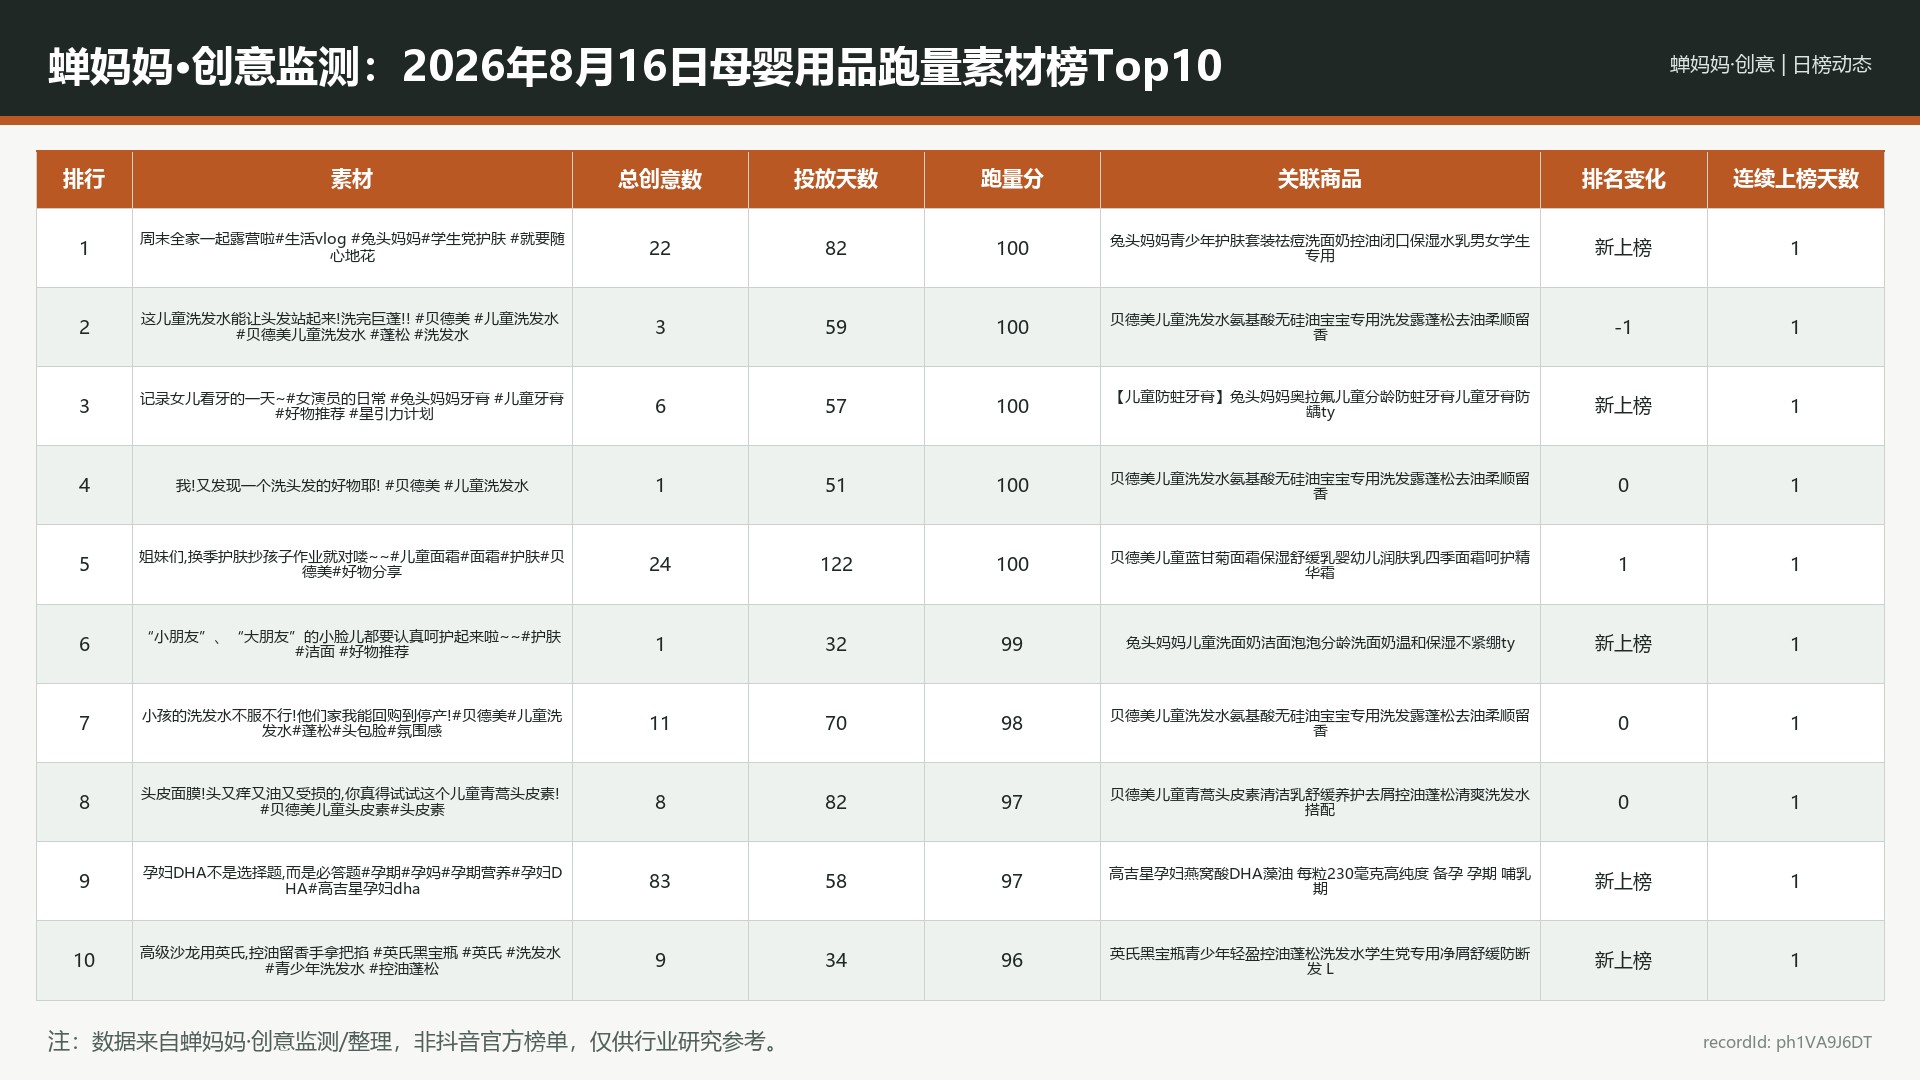The width and height of the screenshot is (1920, 1080).
Task: Click rank number 10 in first column
Action: pyautogui.click(x=84, y=960)
